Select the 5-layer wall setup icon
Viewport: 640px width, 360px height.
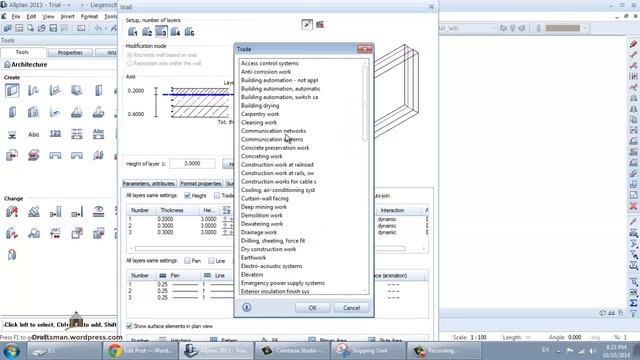pyautogui.click(x=189, y=32)
